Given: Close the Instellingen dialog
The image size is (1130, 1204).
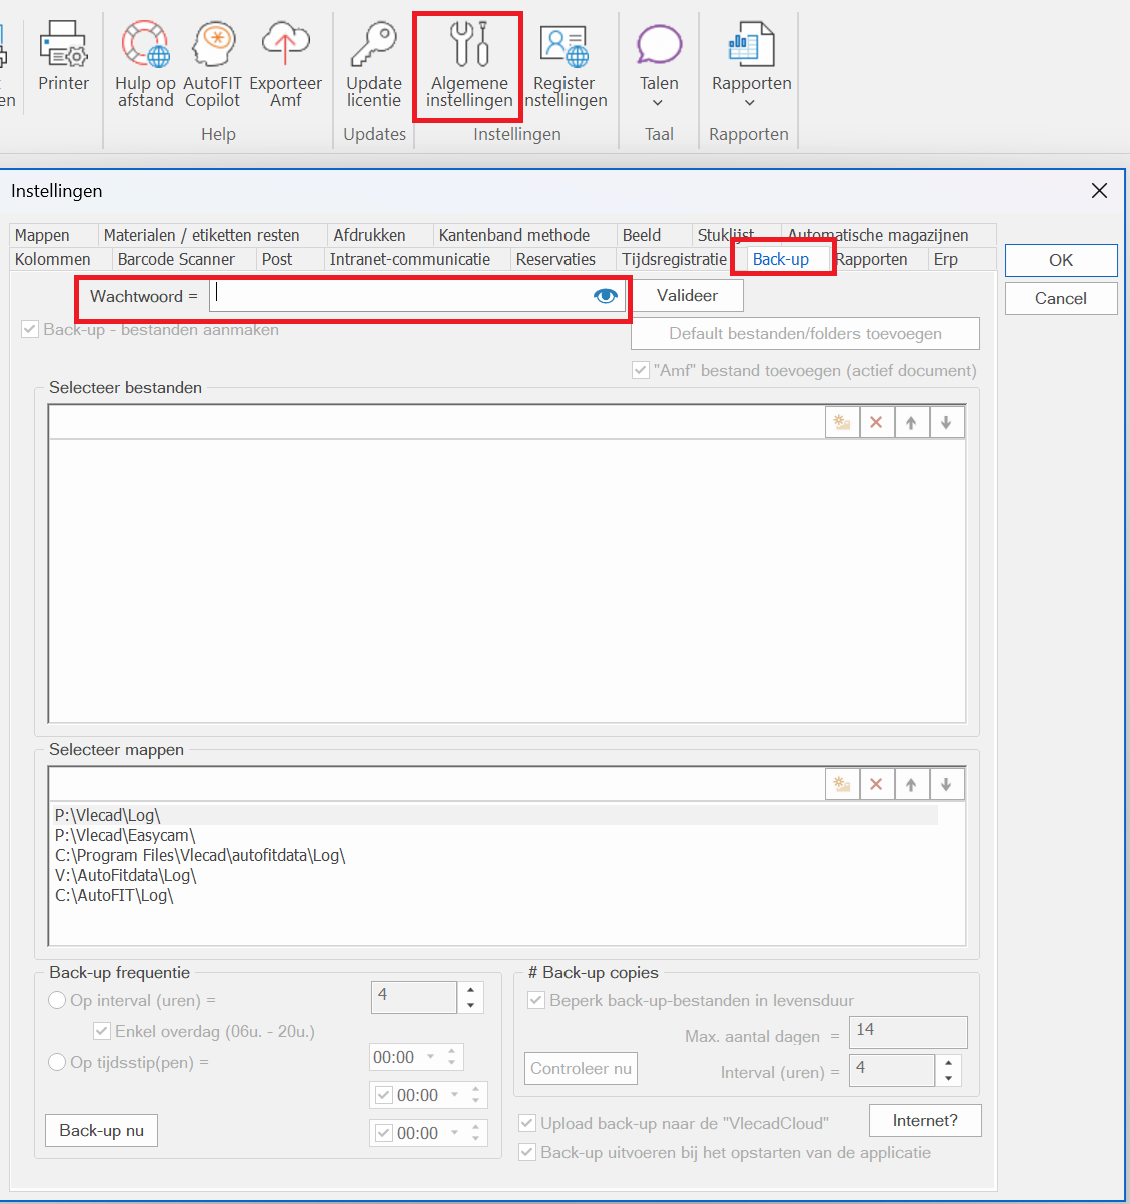Looking at the screenshot, I should 1099,191.
